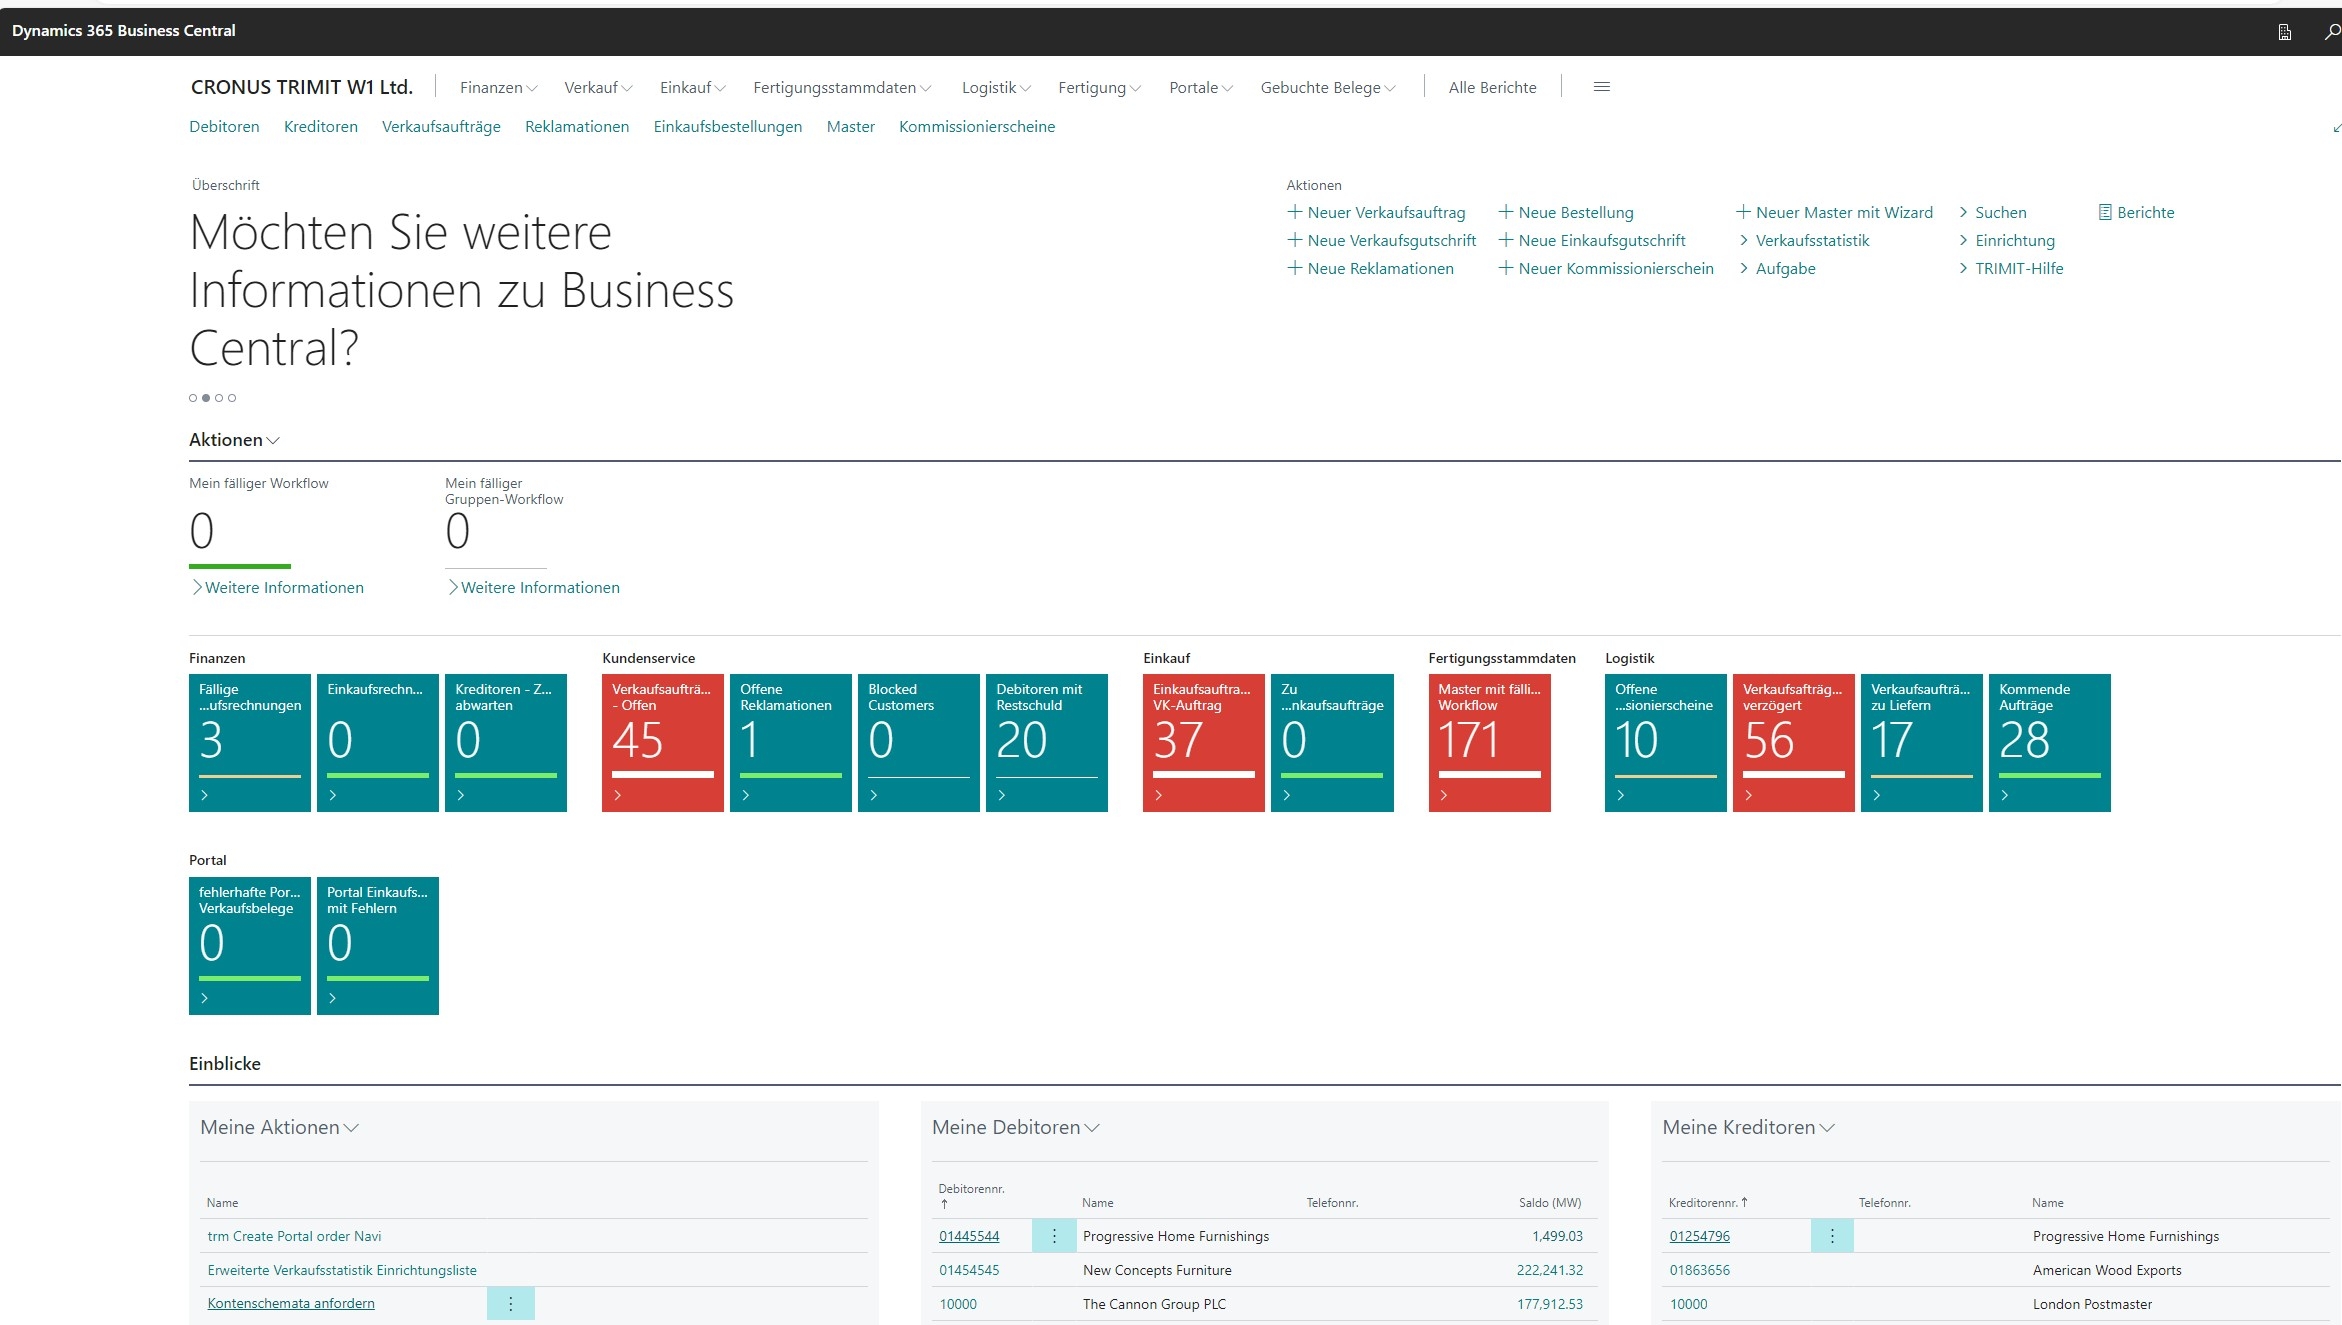Open row options for kreditor 01254796
This screenshot has height=1325, width=2342.
(x=1831, y=1236)
